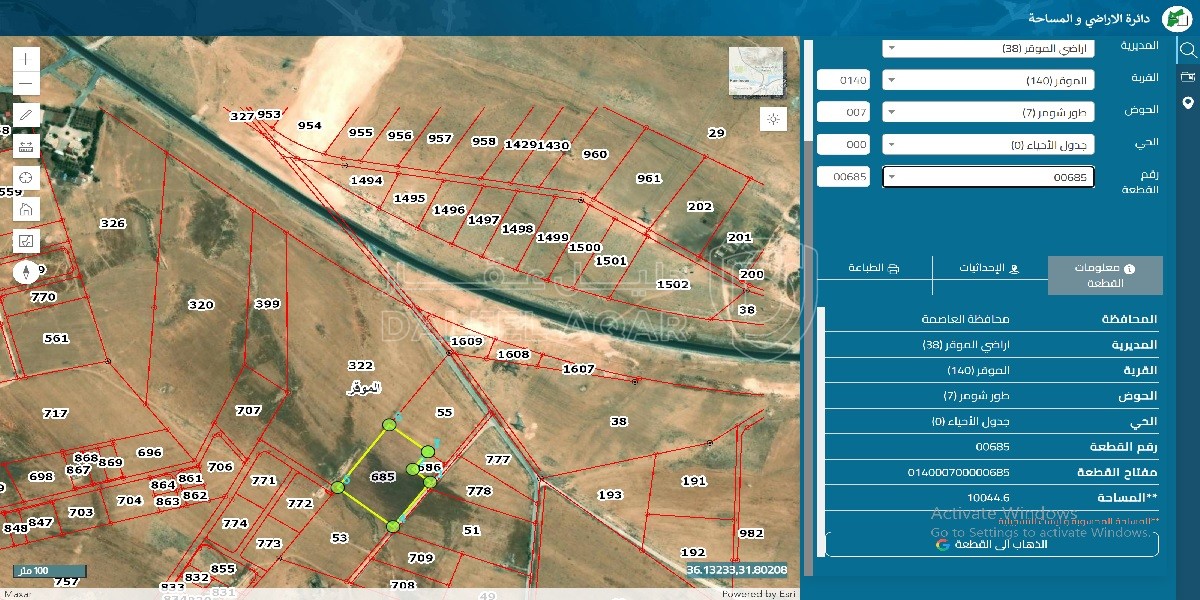
Task: Zoom in on the map
Action: click(x=26, y=60)
